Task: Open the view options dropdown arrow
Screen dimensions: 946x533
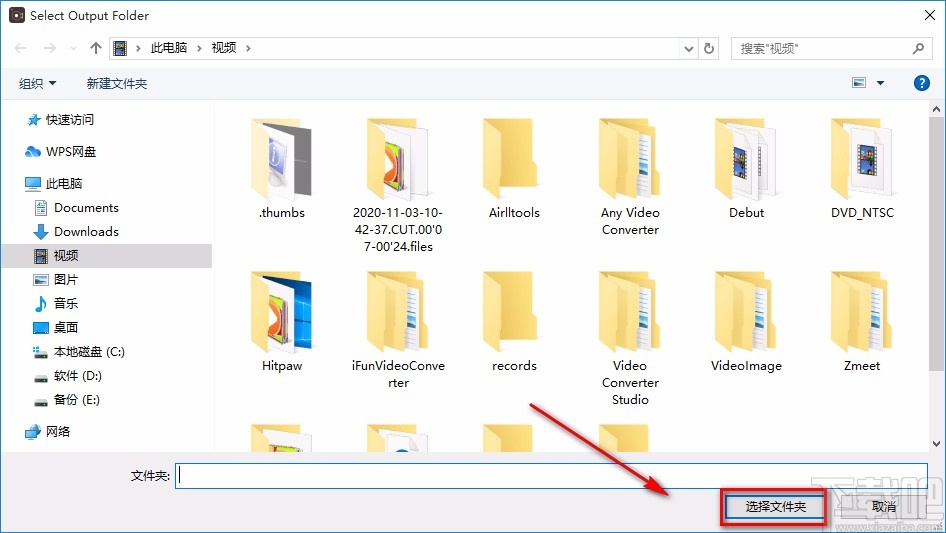Action: tap(880, 83)
